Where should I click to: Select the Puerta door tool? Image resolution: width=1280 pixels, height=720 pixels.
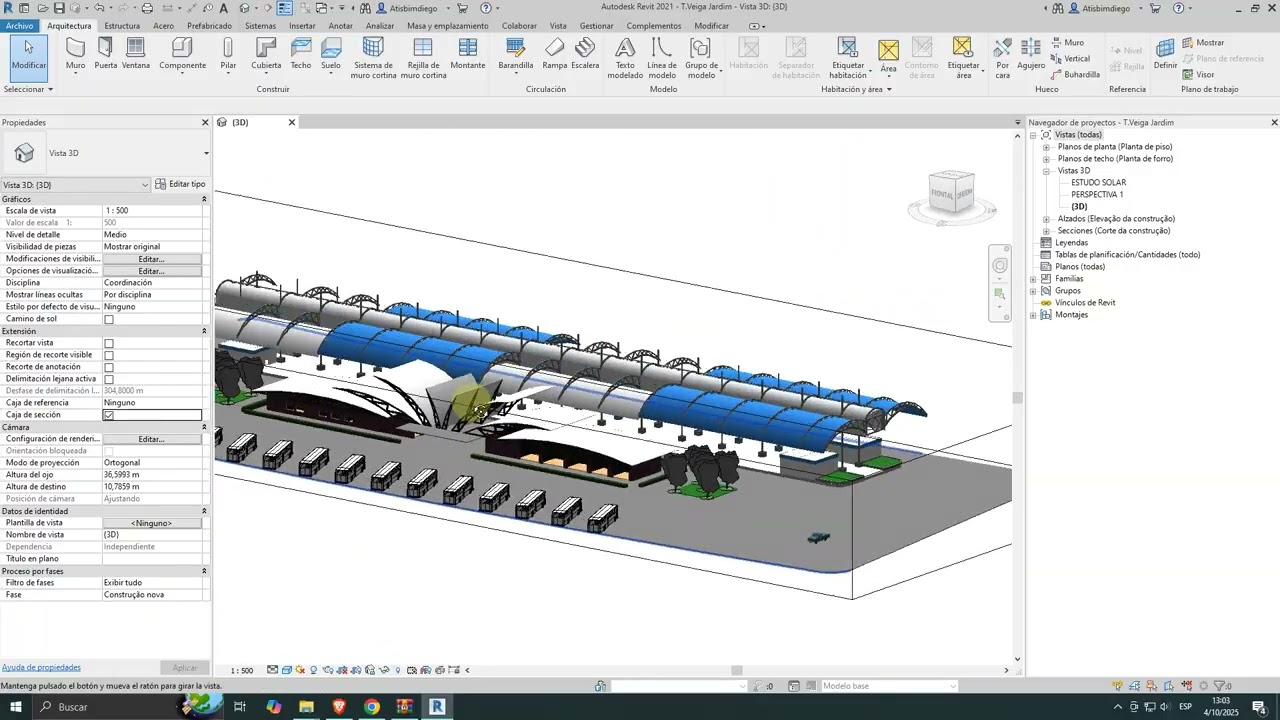click(x=105, y=54)
